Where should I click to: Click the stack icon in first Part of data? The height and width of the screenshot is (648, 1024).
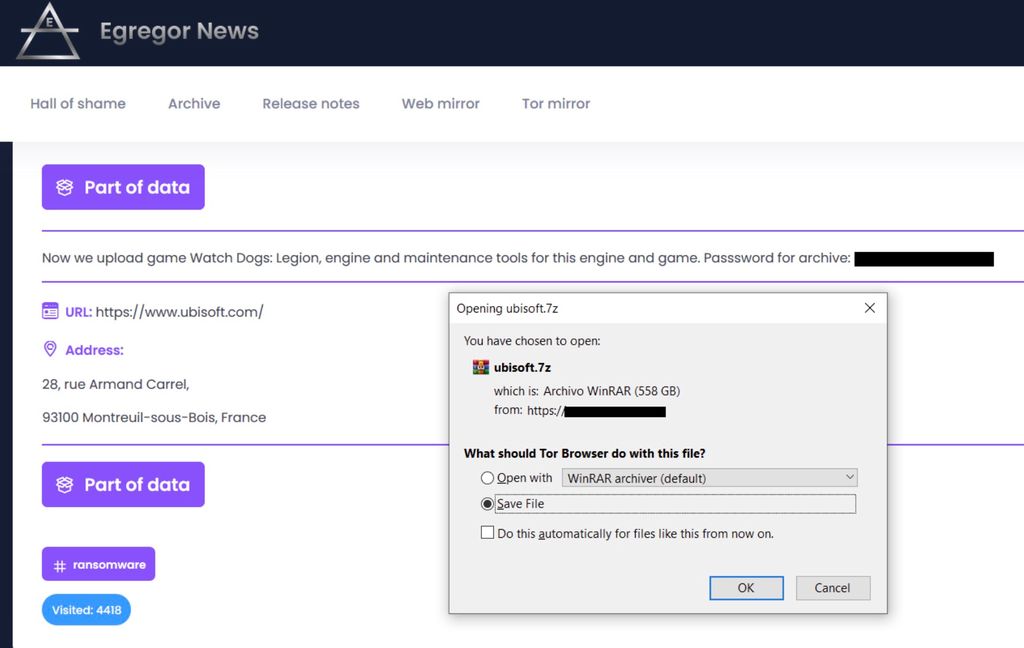tap(65, 187)
